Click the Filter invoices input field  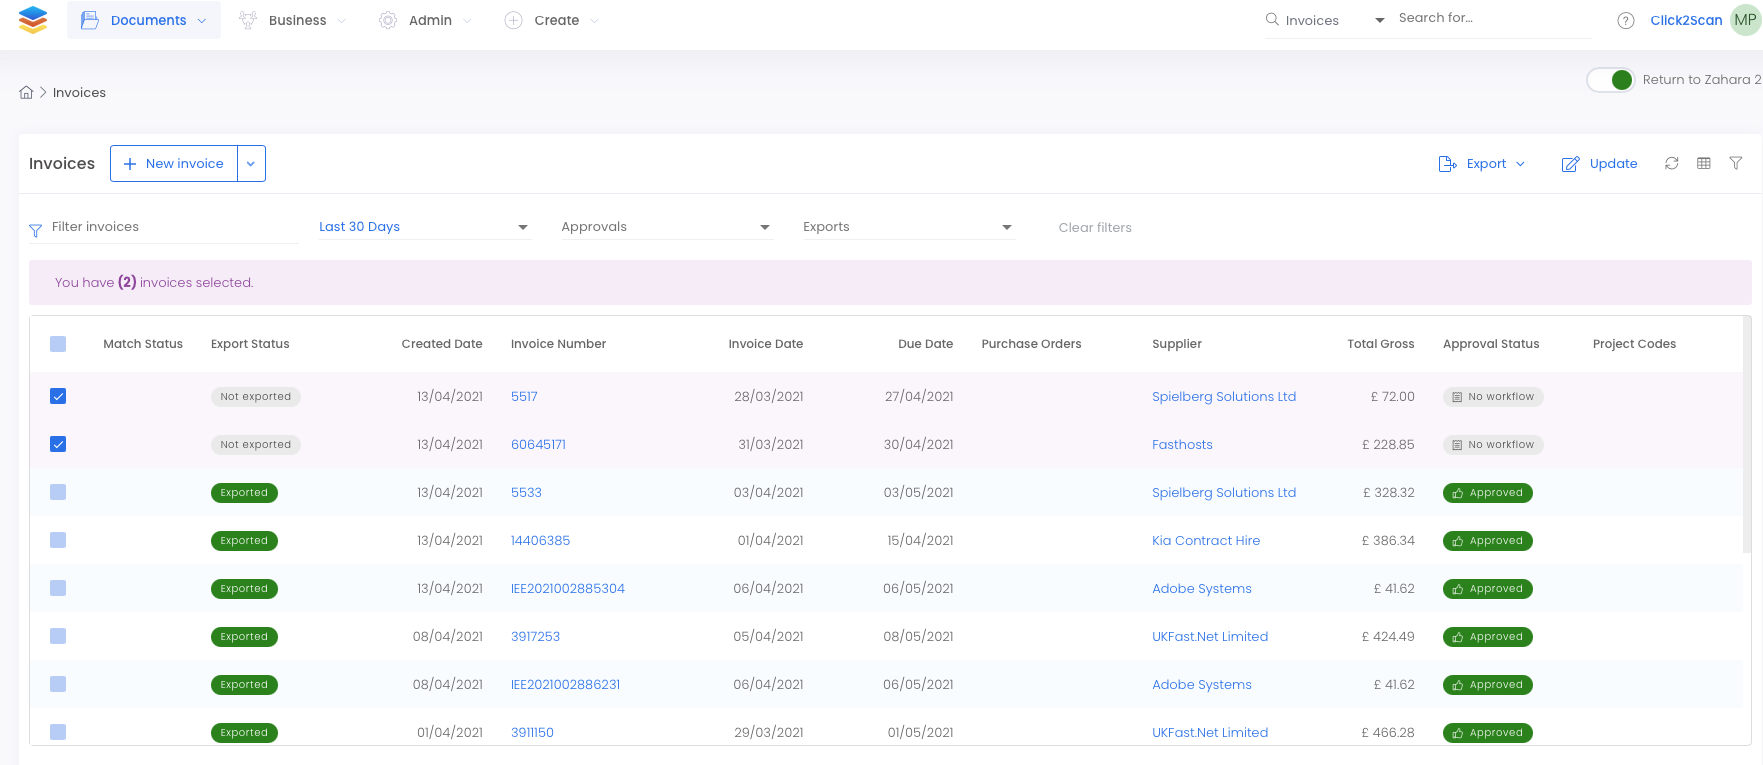click(170, 227)
